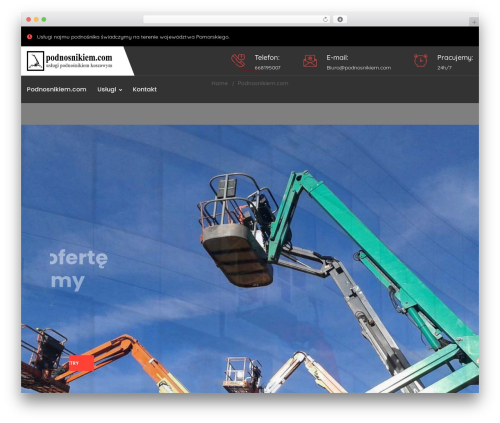Click the podnosnikiem.com site logo

tap(70, 61)
